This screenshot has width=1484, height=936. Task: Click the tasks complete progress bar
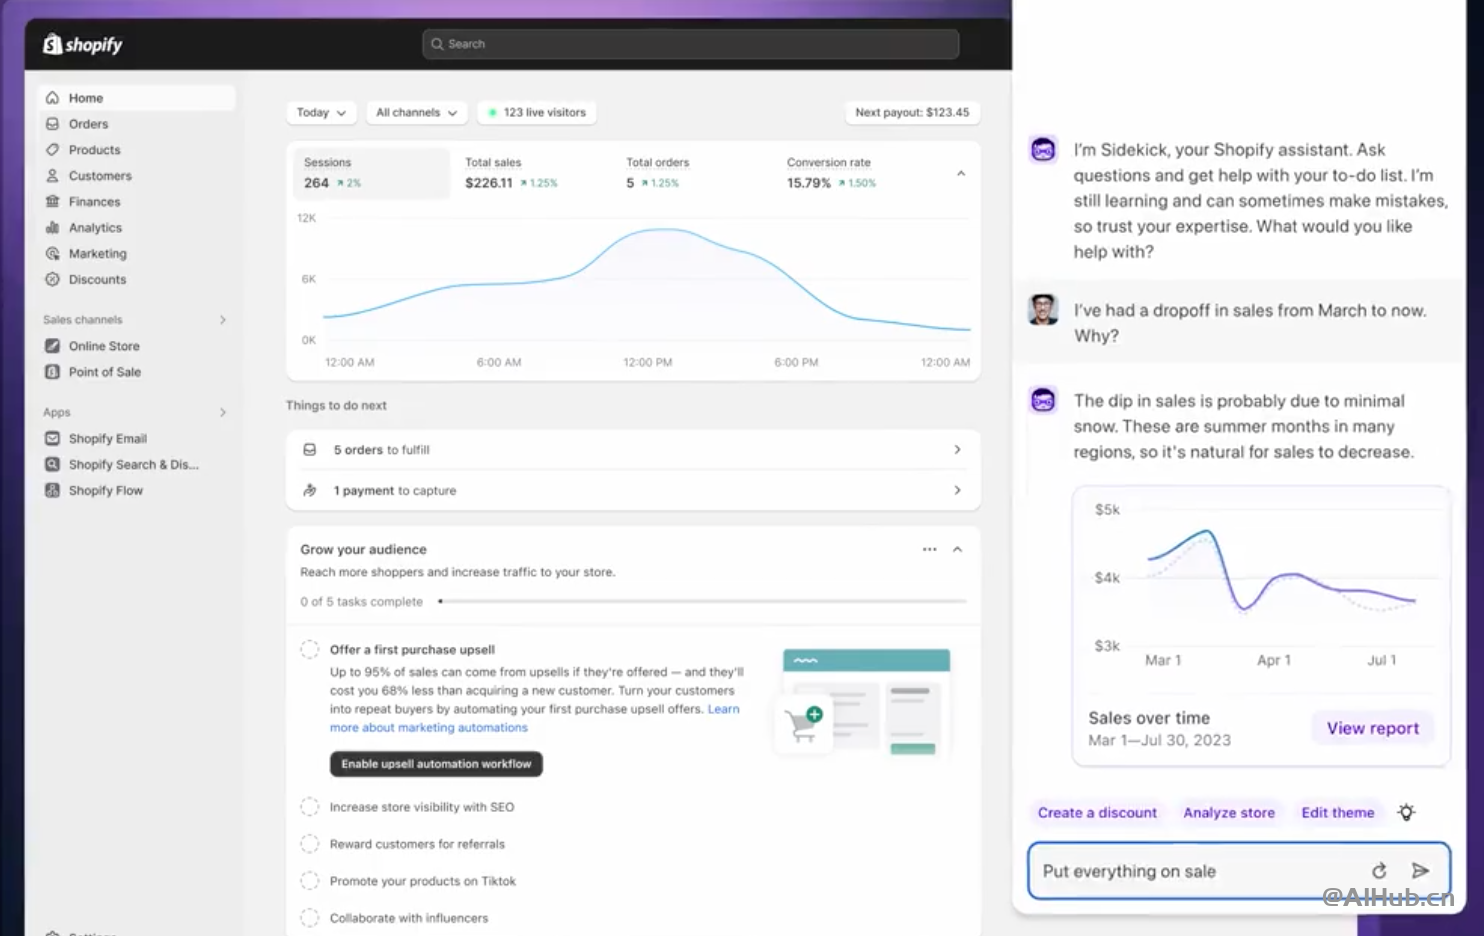coord(703,601)
